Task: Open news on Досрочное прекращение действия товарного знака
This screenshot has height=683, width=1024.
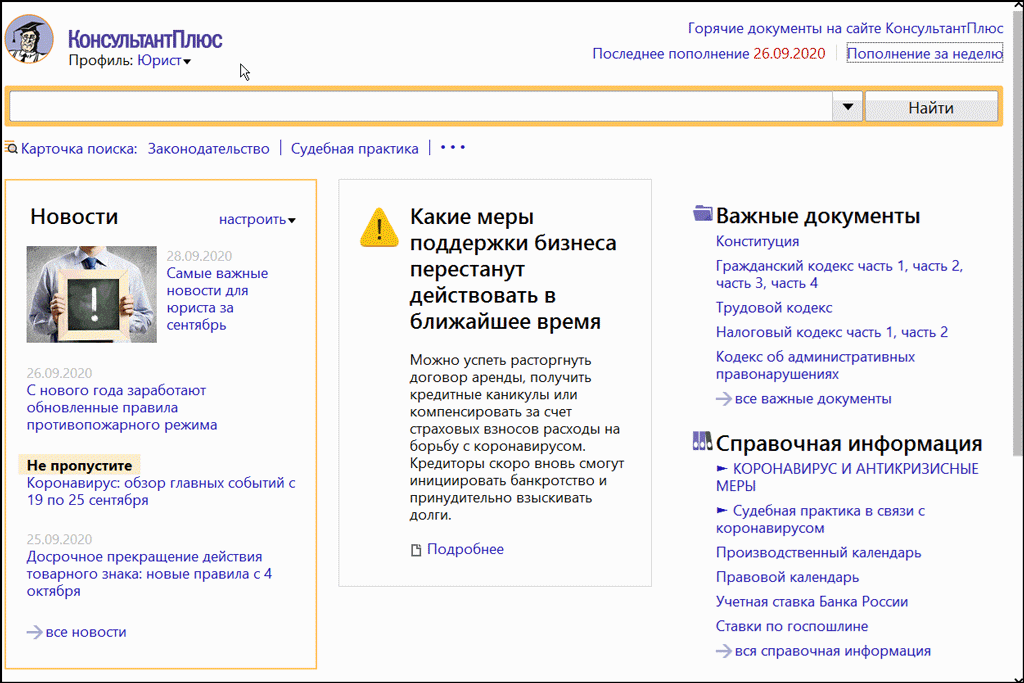Action: [149, 574]
